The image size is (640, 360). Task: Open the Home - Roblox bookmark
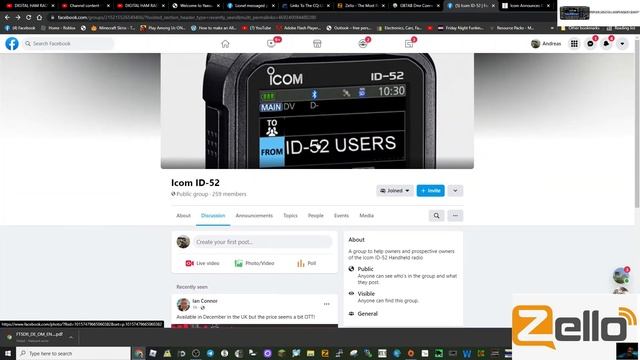coord(58,28)
